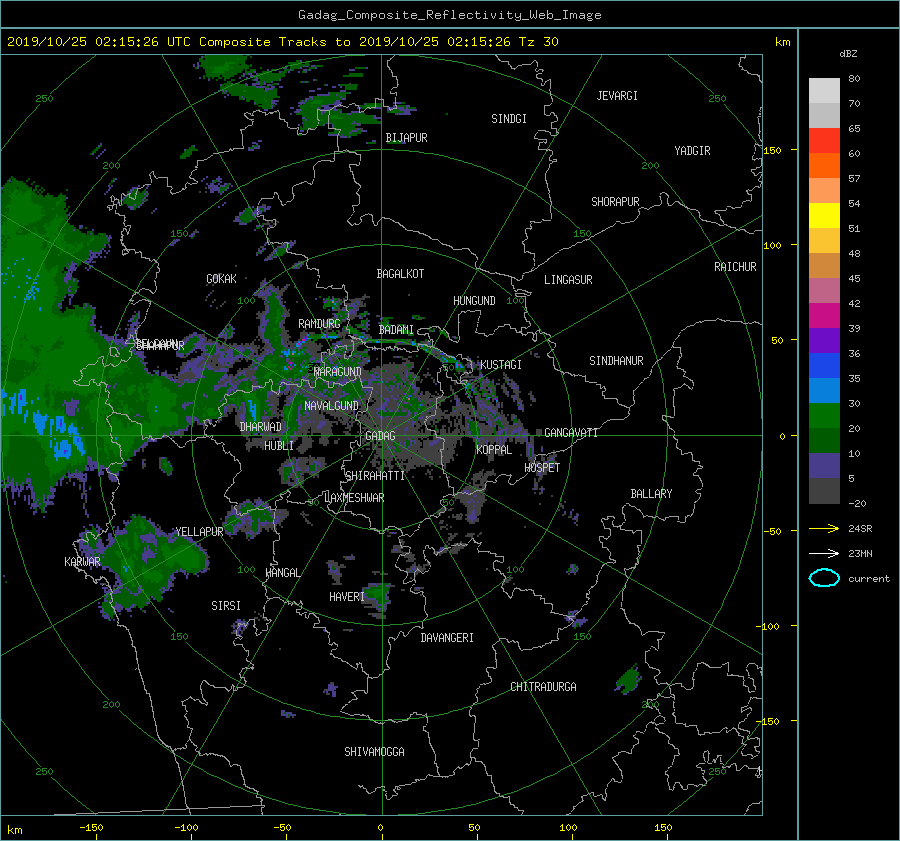Select the 'GANGAVATI' city label

pos(571,433)
